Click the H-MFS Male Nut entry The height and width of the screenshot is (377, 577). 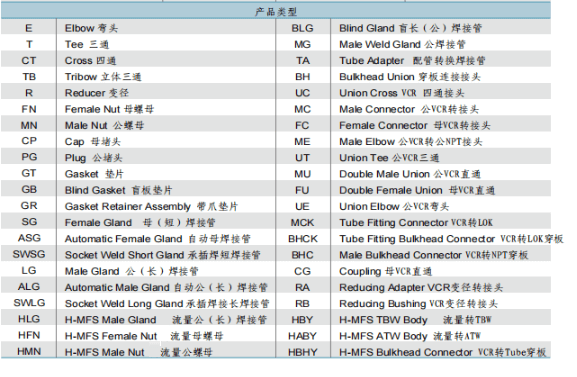point(138,352)
